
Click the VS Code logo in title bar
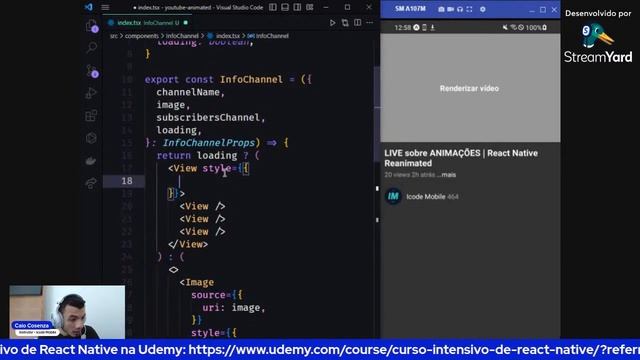click(89, 7)
